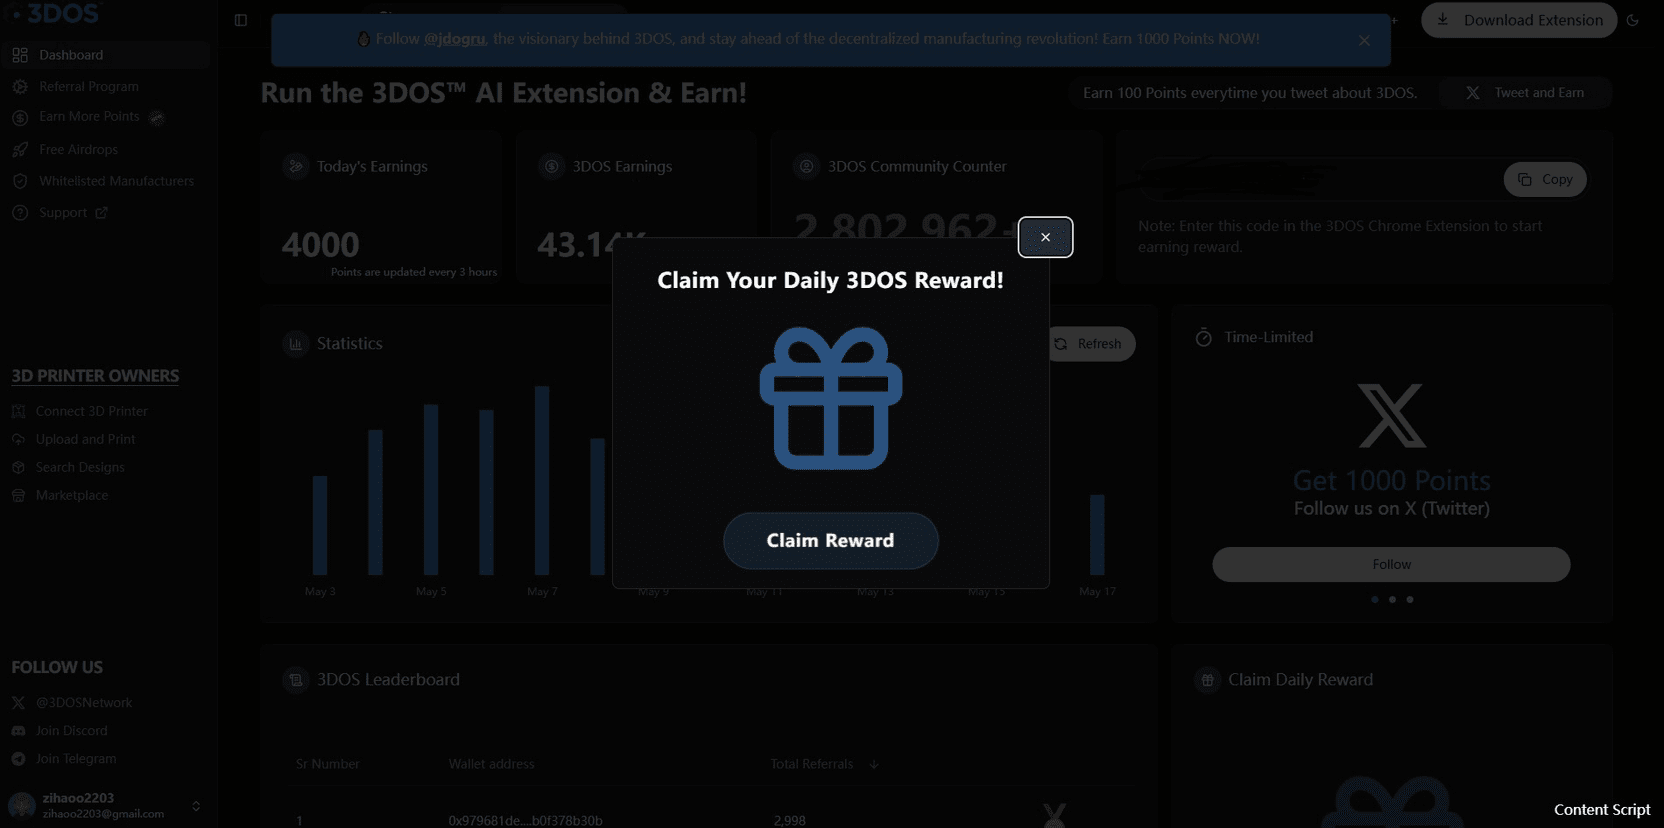
Task: Click the 3DOS logo in the sidebar
Action: coord(55,13)
